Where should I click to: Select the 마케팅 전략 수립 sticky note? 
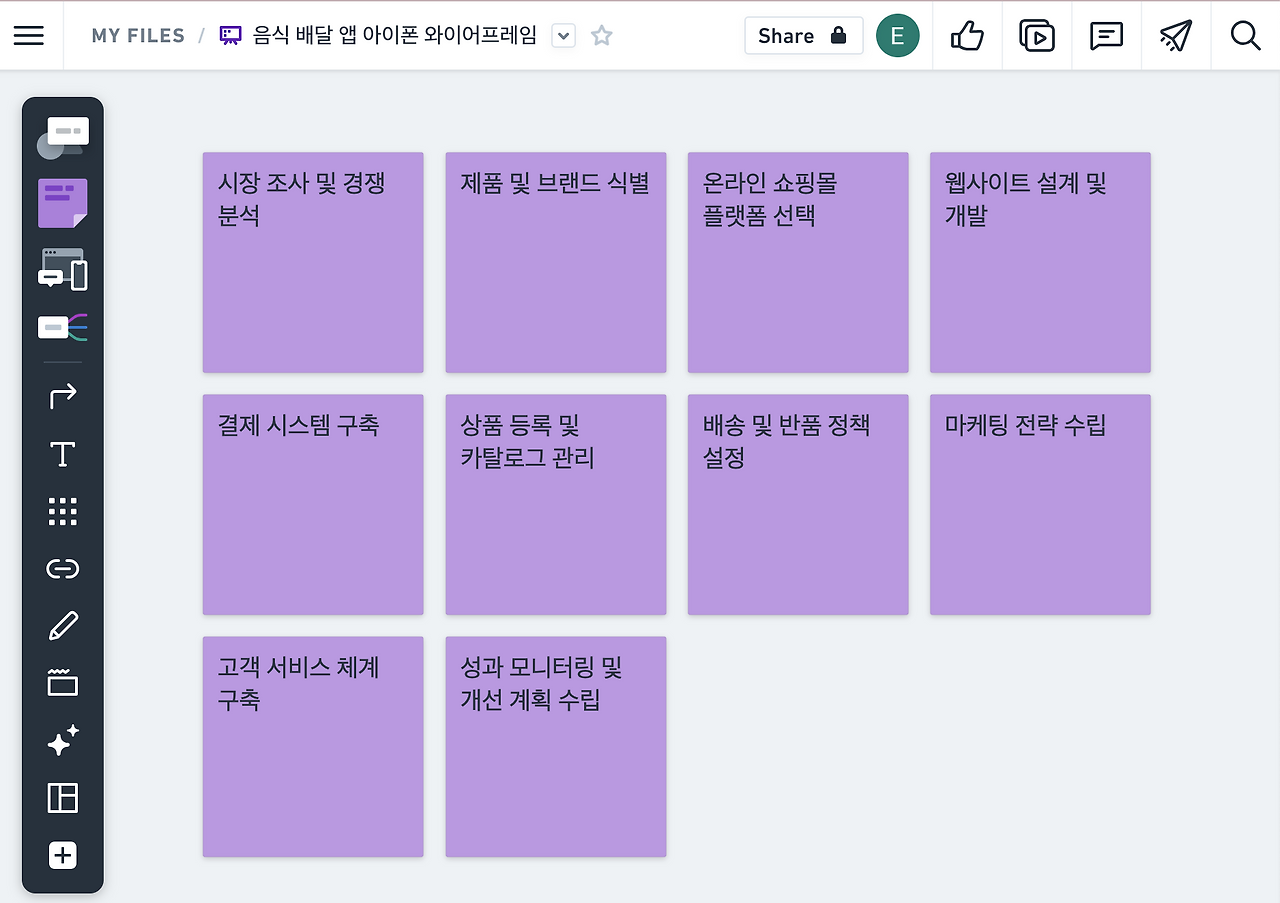pyautogui.click(x=1040, y=504)
